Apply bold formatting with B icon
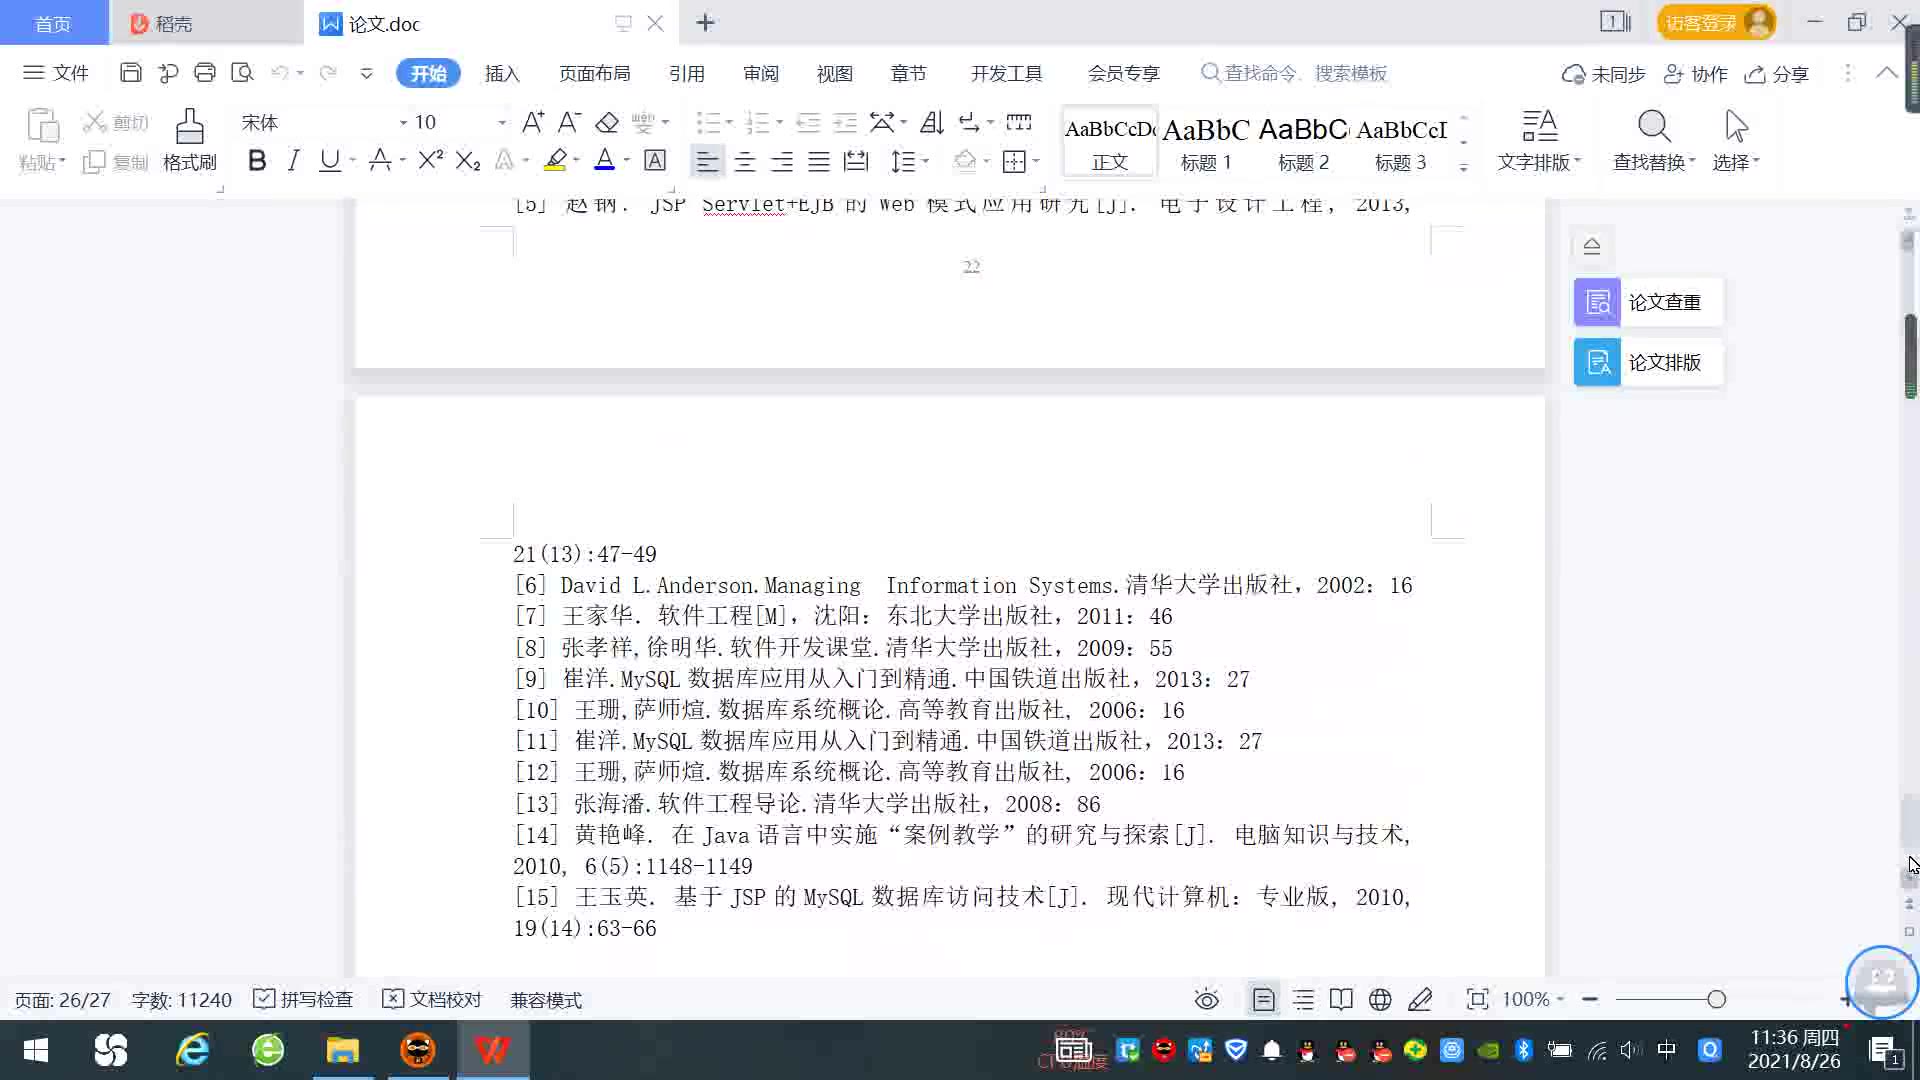This screenshot has height=1080, width=1920. pyautogui.click(x=257, y=161)
